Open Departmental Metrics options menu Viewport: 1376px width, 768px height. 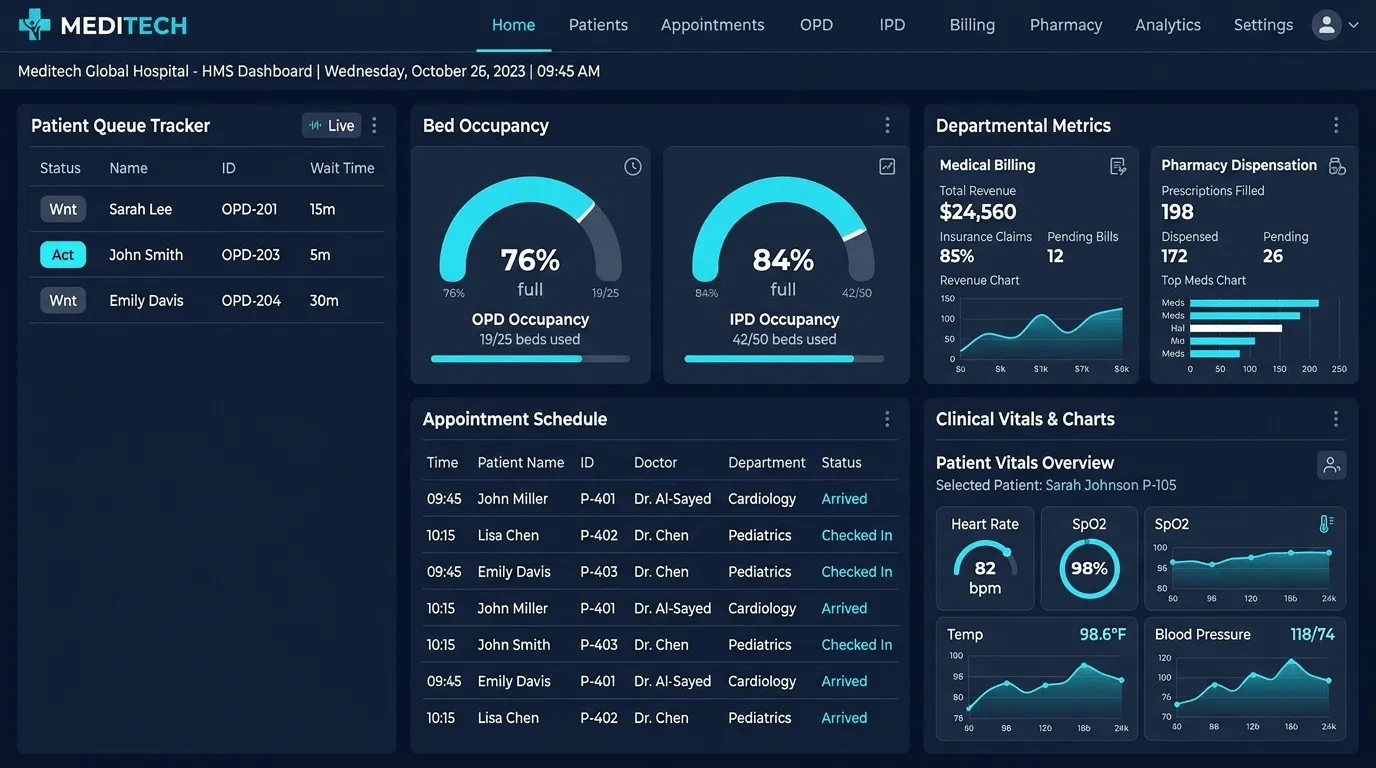1336,125
